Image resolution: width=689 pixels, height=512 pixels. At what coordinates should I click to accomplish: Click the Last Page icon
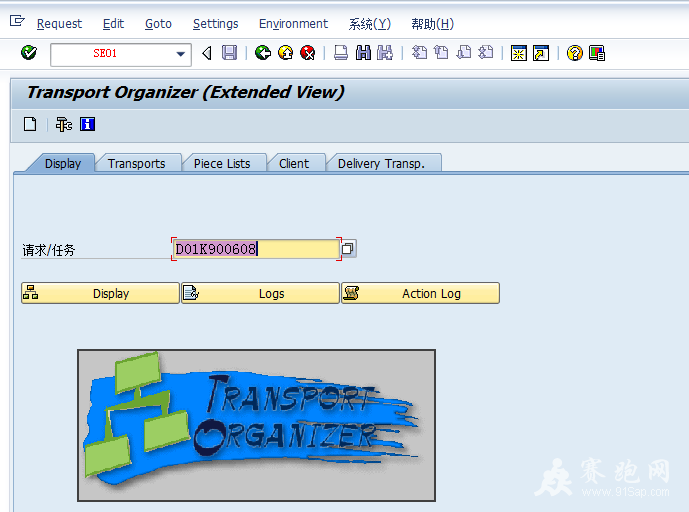click(x=486, y=53)
